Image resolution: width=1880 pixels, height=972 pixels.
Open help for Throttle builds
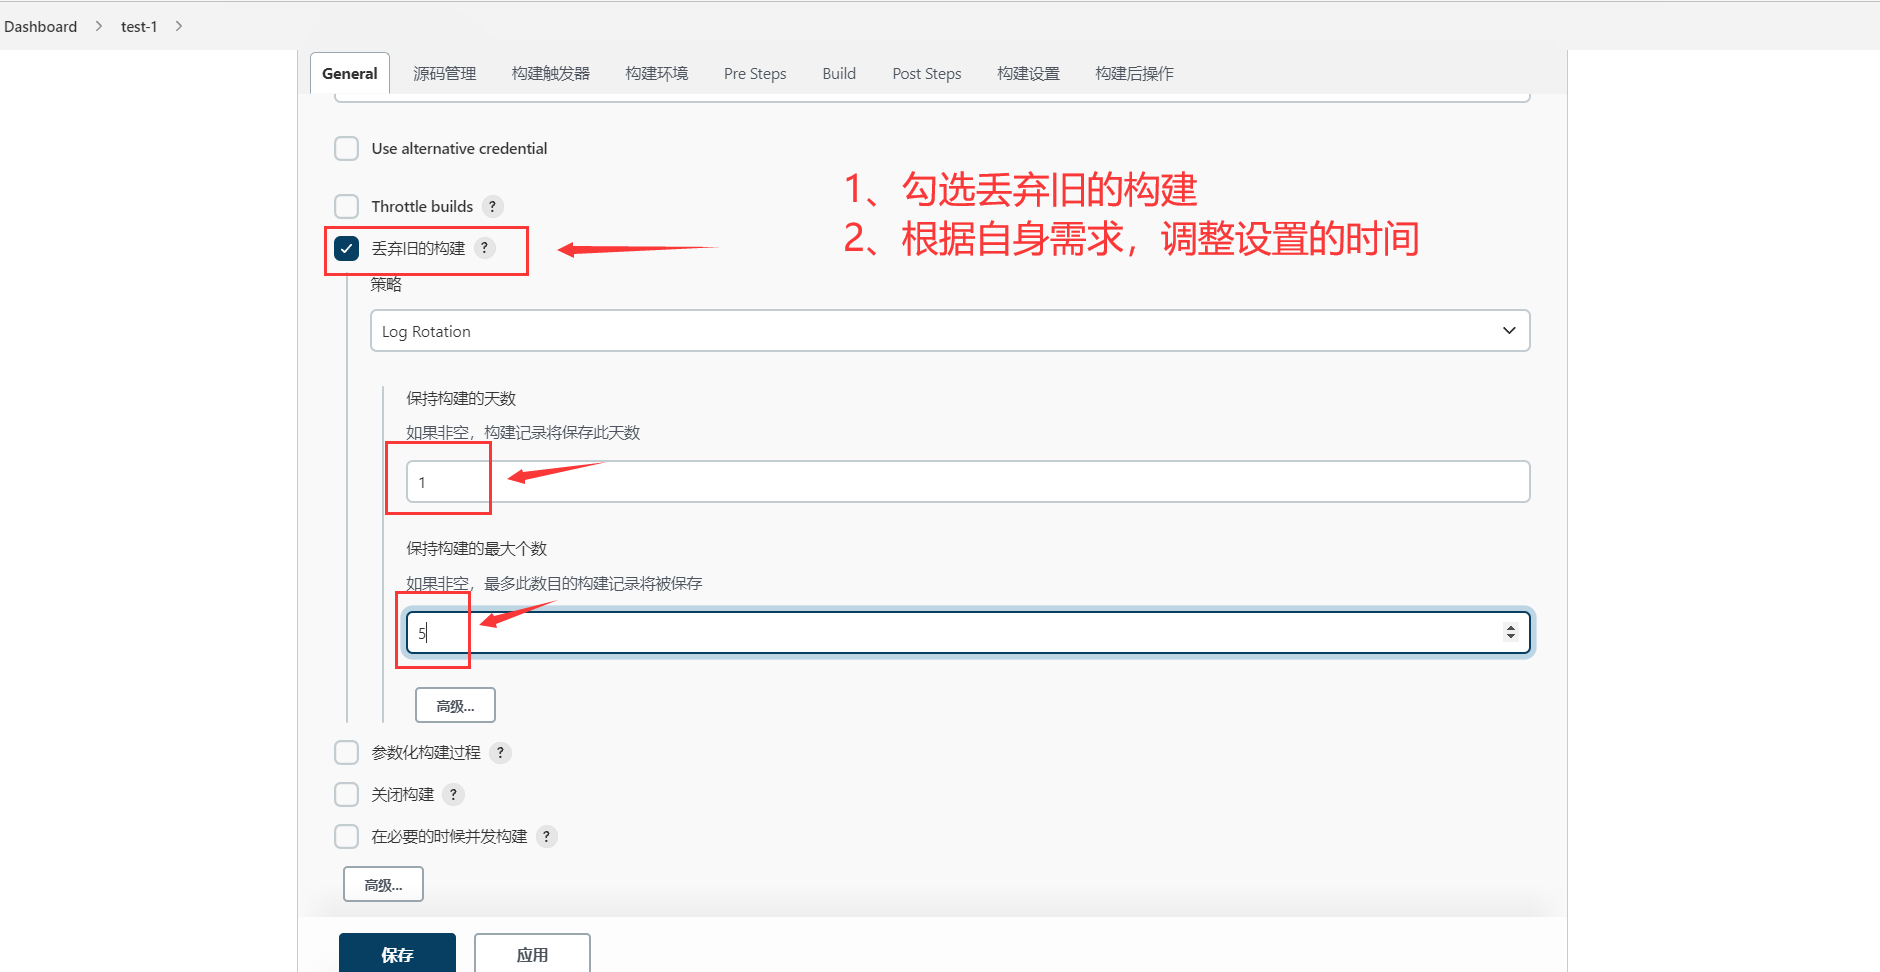click(492, 206)
